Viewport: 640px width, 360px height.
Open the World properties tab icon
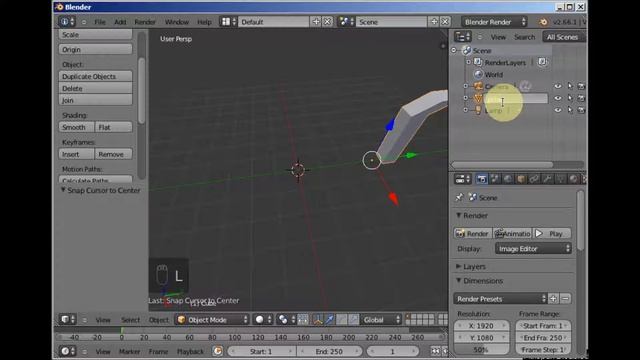pos(508,179)
